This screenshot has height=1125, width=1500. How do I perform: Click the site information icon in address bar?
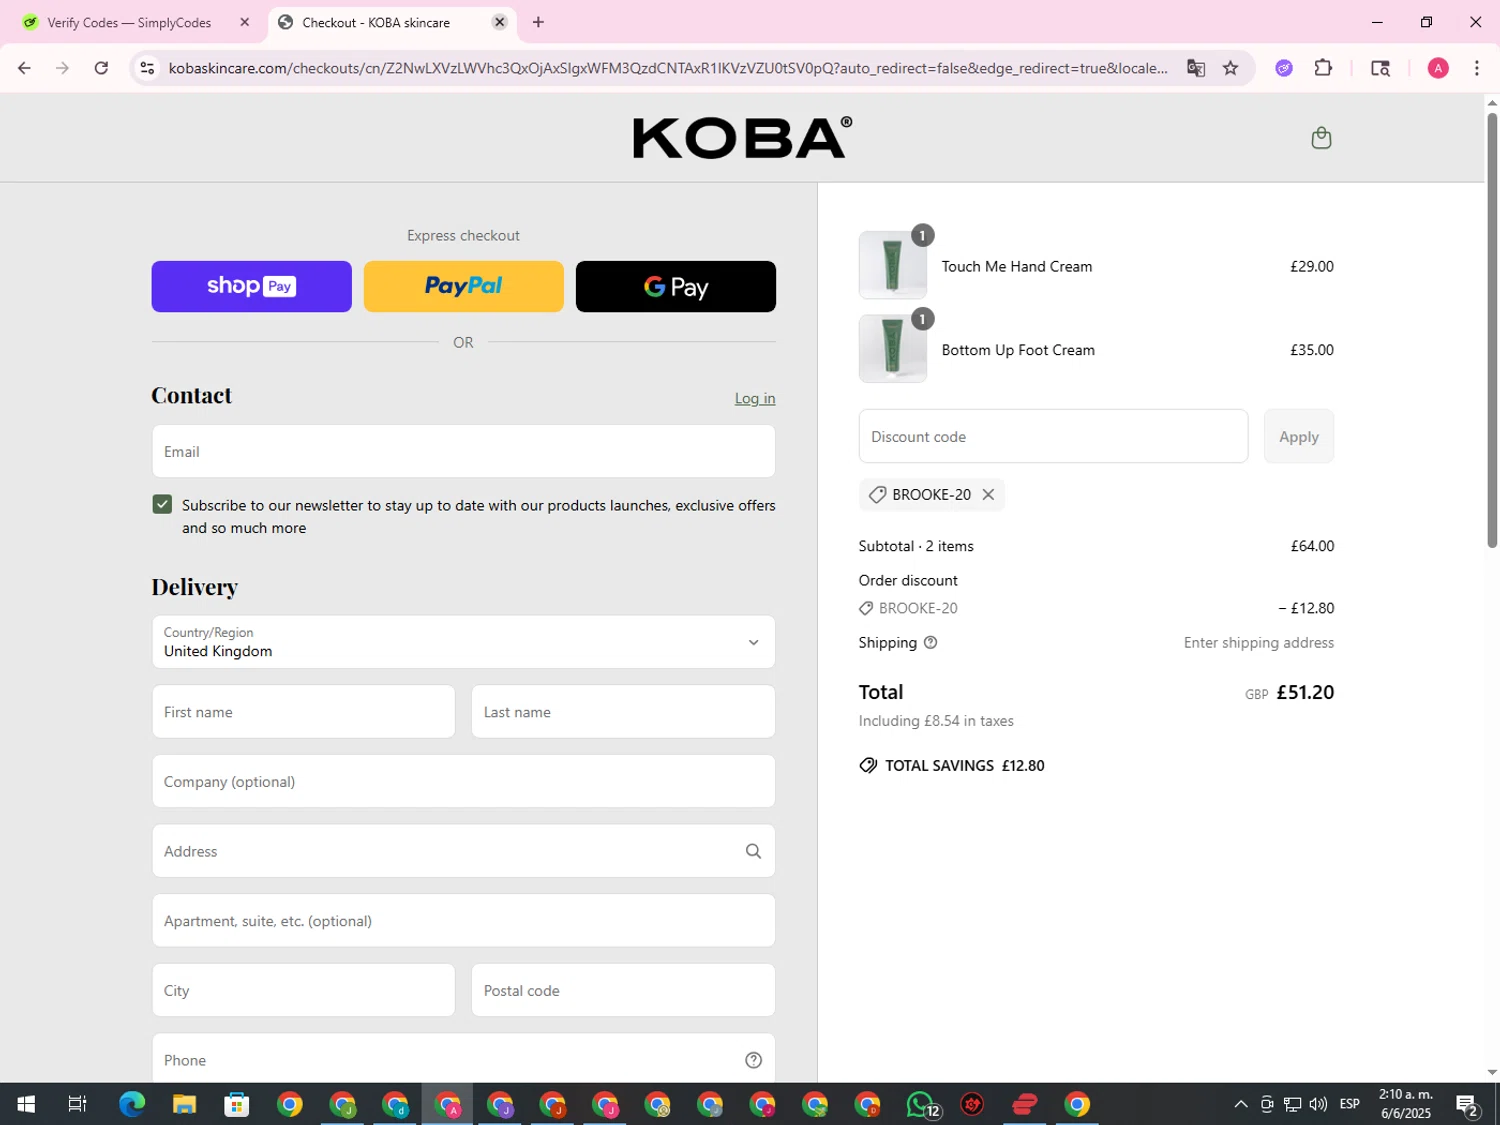point(147,68)
